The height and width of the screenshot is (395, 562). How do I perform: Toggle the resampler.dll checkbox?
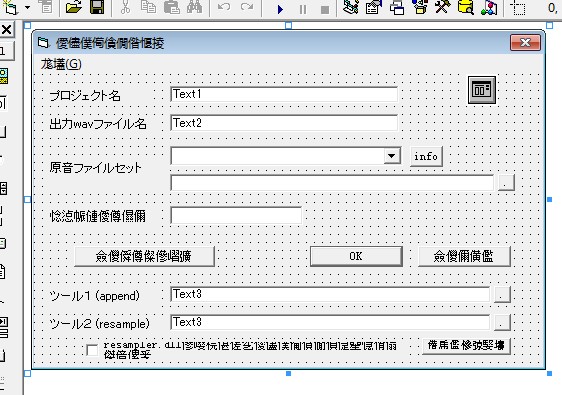[x=92, y=350]
